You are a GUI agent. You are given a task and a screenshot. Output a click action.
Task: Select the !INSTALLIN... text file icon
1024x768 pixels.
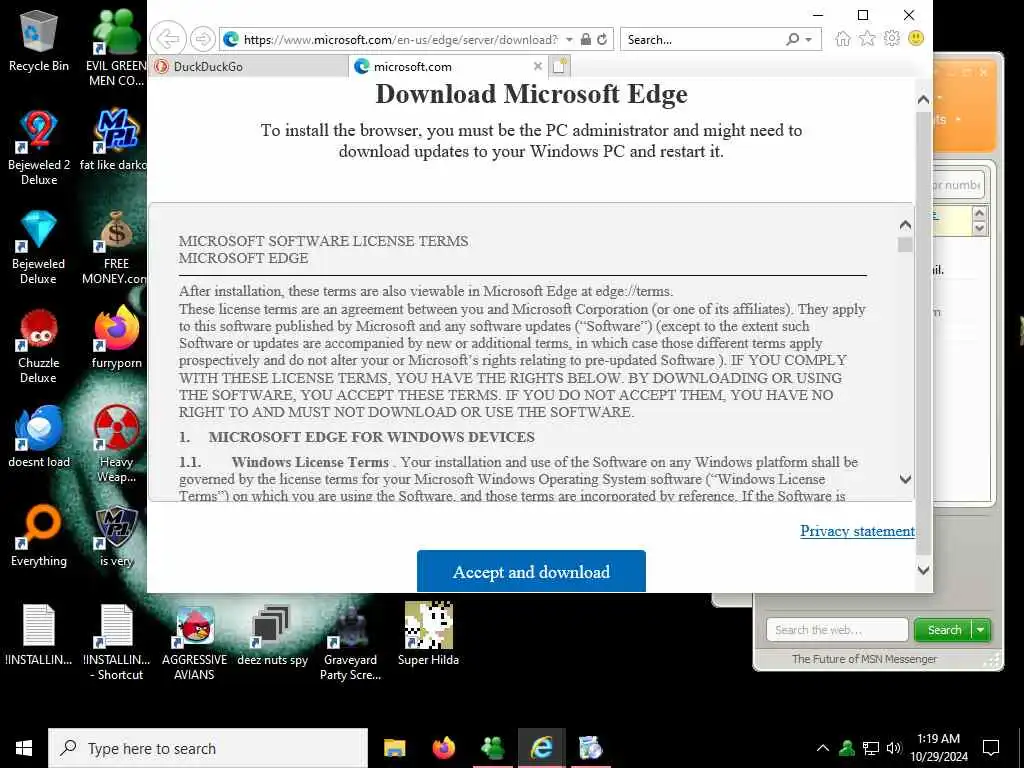click(39, 634)
